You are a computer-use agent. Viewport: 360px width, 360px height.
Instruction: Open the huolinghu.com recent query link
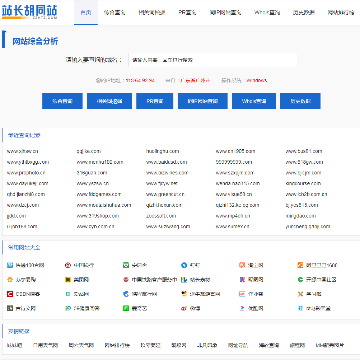[x=162, y=151]
